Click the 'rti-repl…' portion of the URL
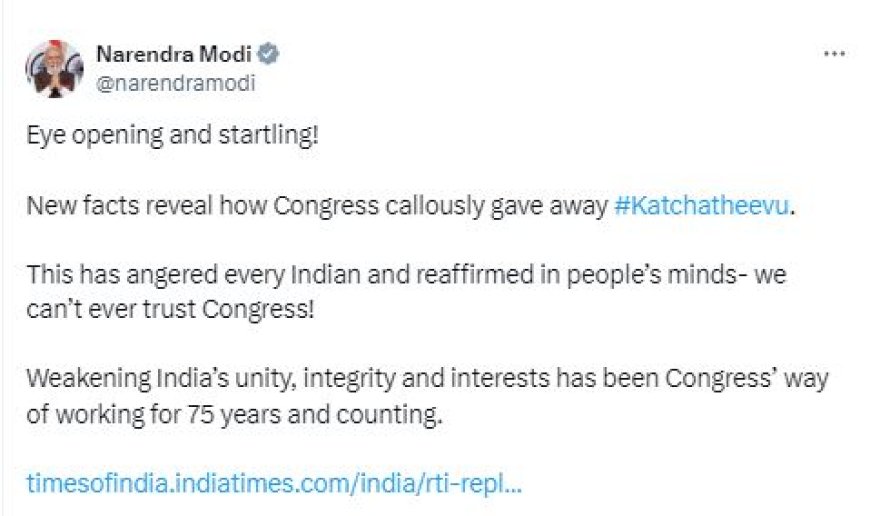Image resolution: width=870 pixels, height=516 pixels. click(x=472, y=483)
